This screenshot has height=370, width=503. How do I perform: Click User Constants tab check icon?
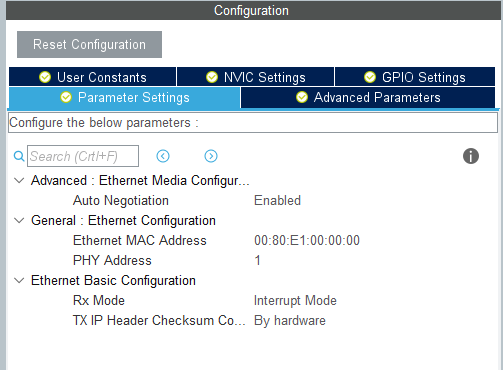click(45, 77)
